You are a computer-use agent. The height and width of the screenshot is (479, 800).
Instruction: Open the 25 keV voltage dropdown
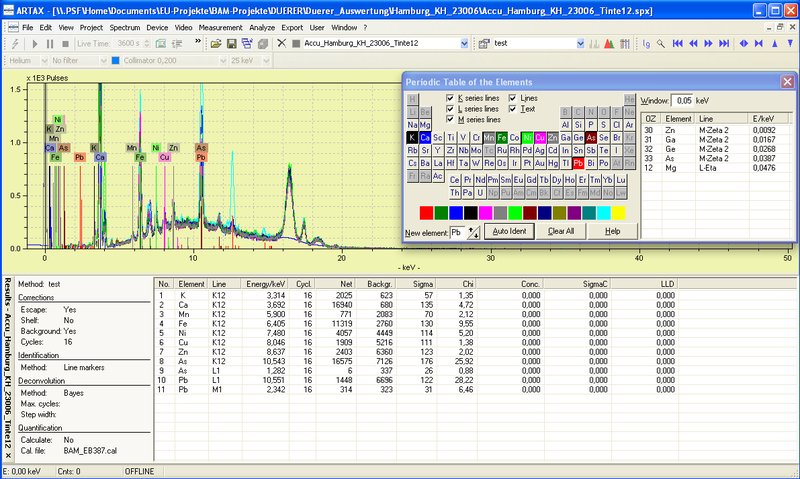point(266,61)
